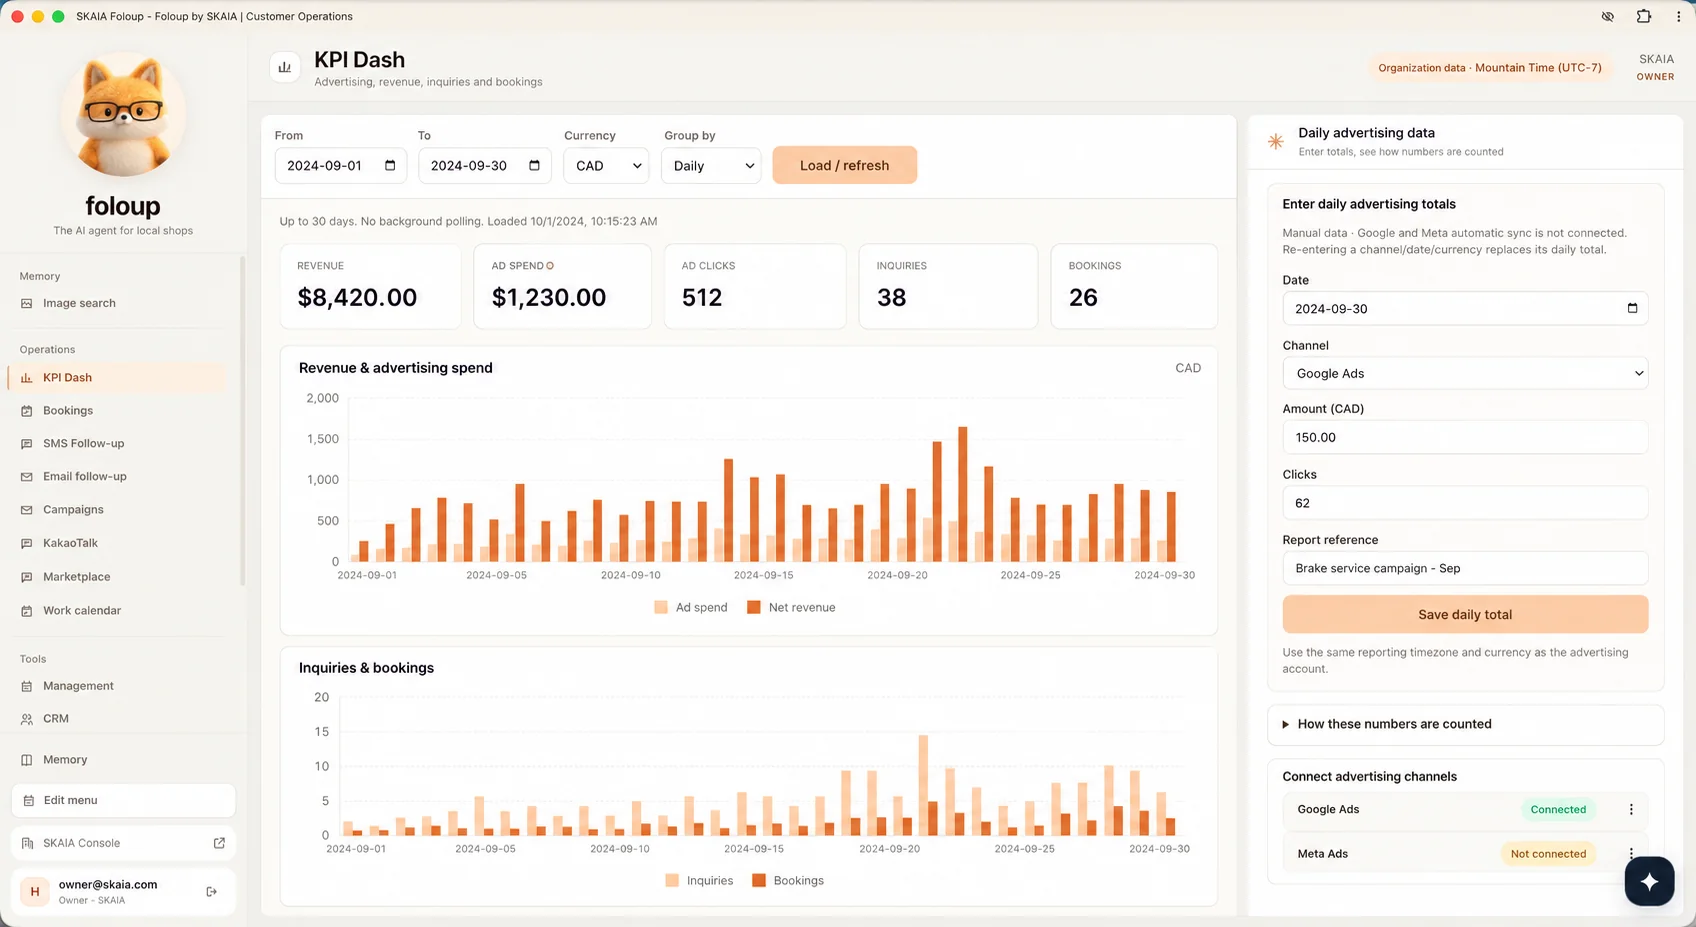Screen dimensions: 1696x927
Task: Open the SKAIA Console link
Action: [x=123, y=843]
